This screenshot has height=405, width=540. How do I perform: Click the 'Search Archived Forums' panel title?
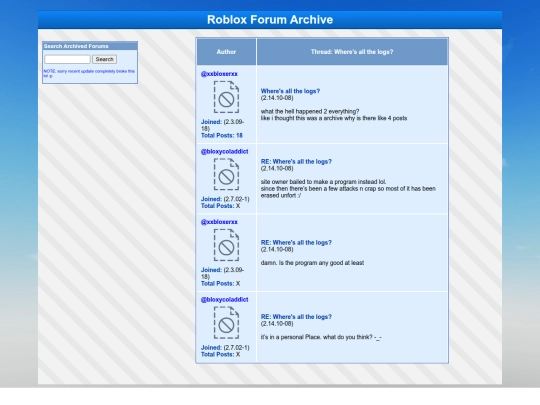(76, 46)
